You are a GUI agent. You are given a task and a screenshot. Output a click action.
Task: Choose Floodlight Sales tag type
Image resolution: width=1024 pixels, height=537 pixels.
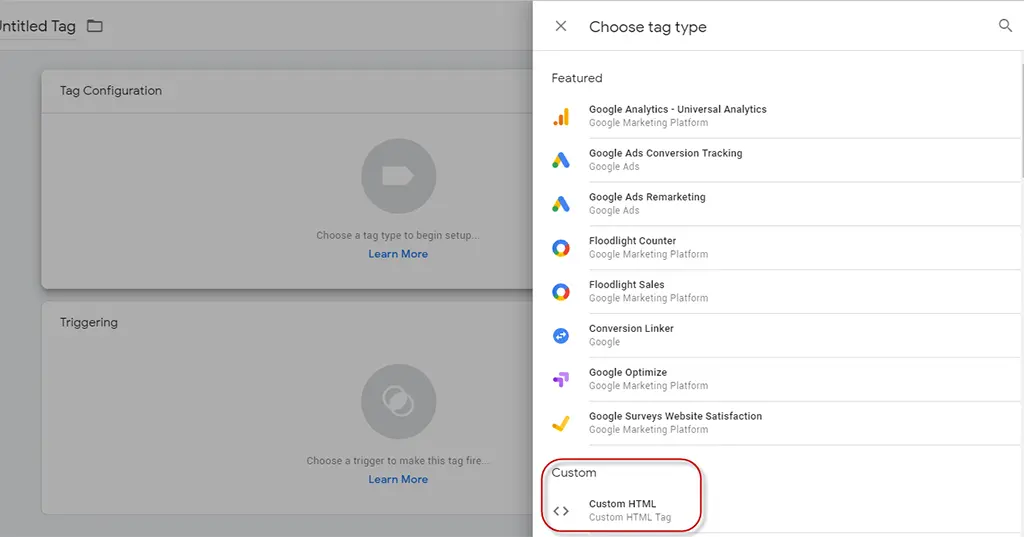pyautogui.click(x=786, y=291)
